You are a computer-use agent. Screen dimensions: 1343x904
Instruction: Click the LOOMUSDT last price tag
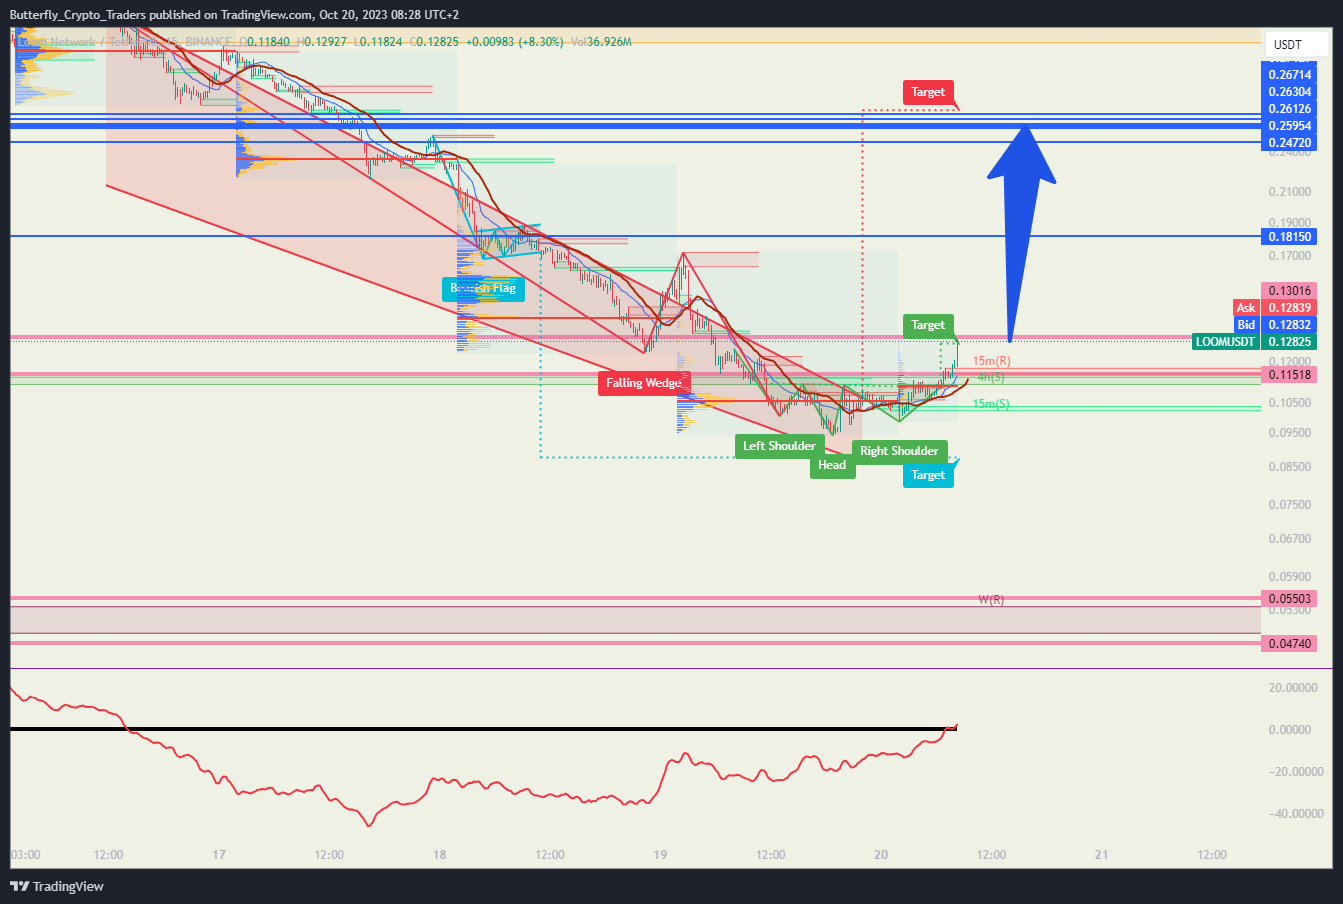tap(1254, 342)
